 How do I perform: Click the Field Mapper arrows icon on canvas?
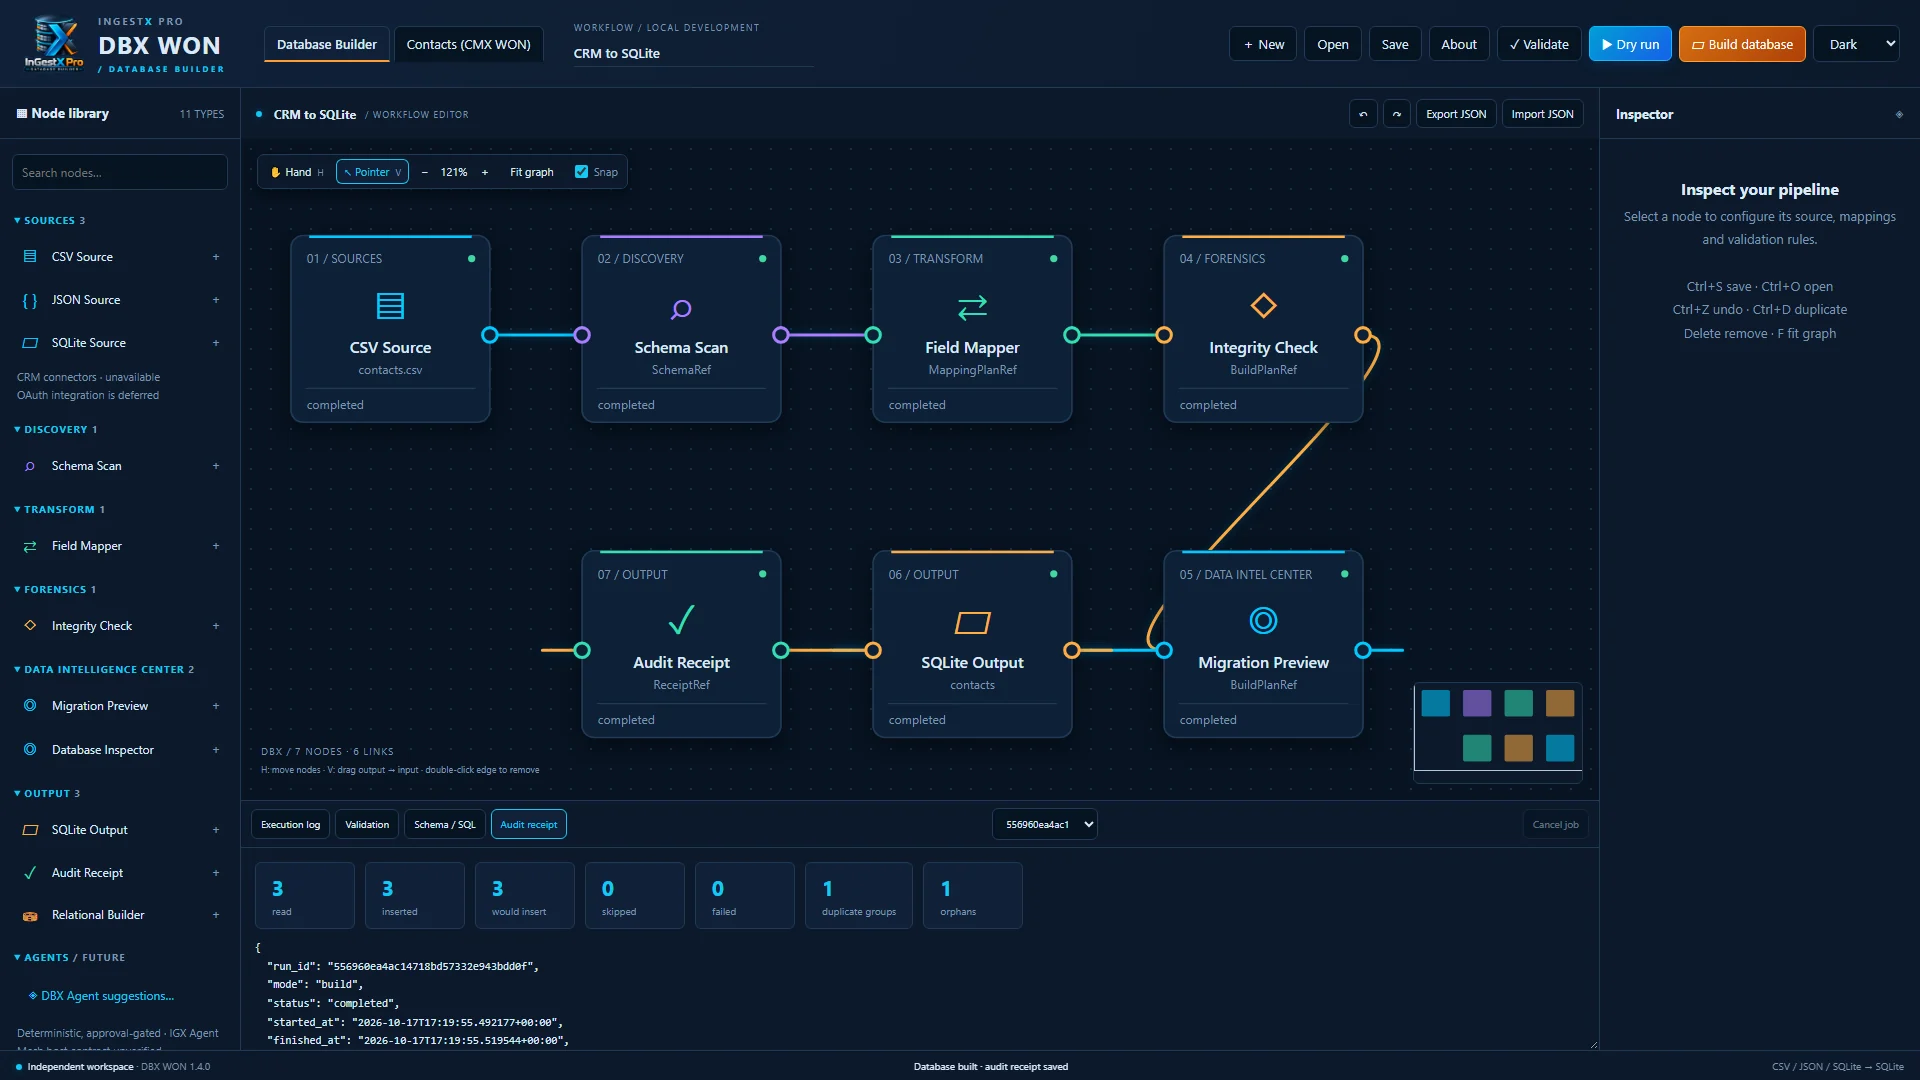pyautogui.click(x=972, y=307)
